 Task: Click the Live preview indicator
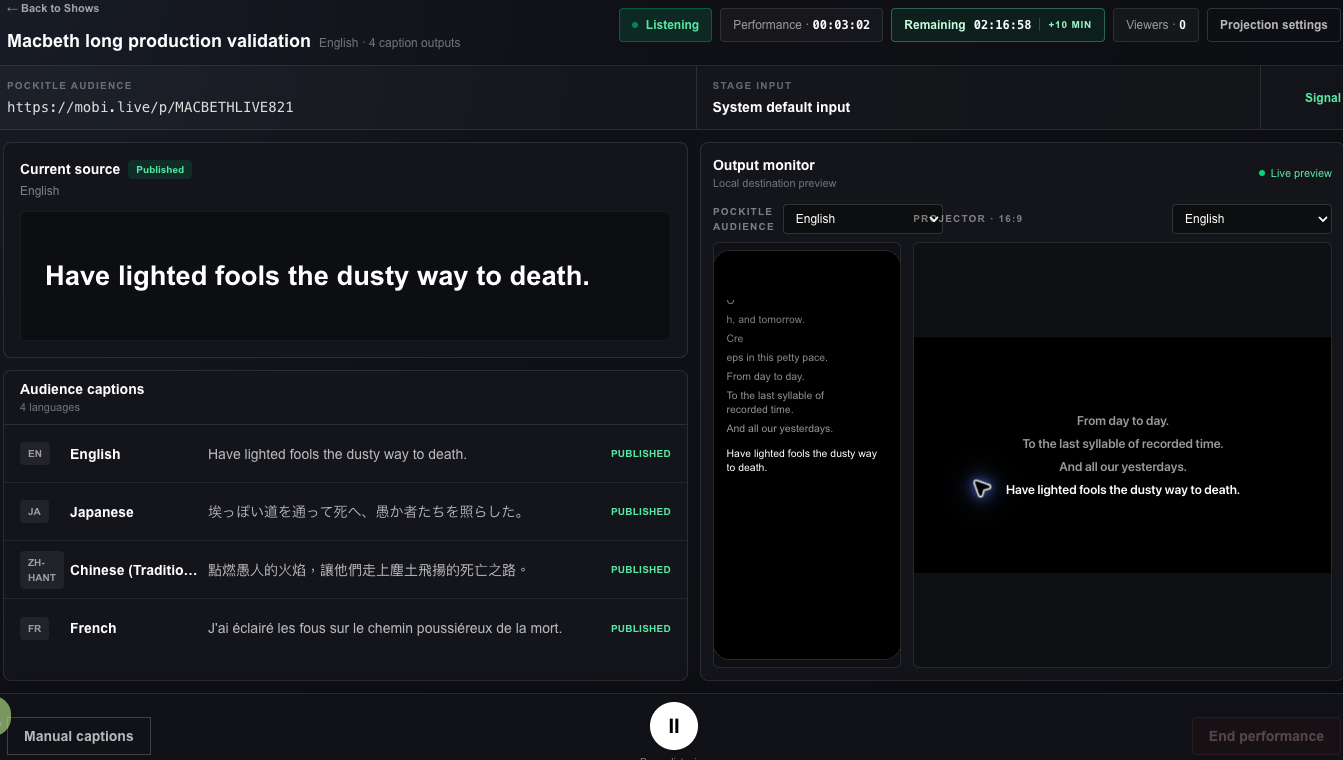click(1295, 173)
